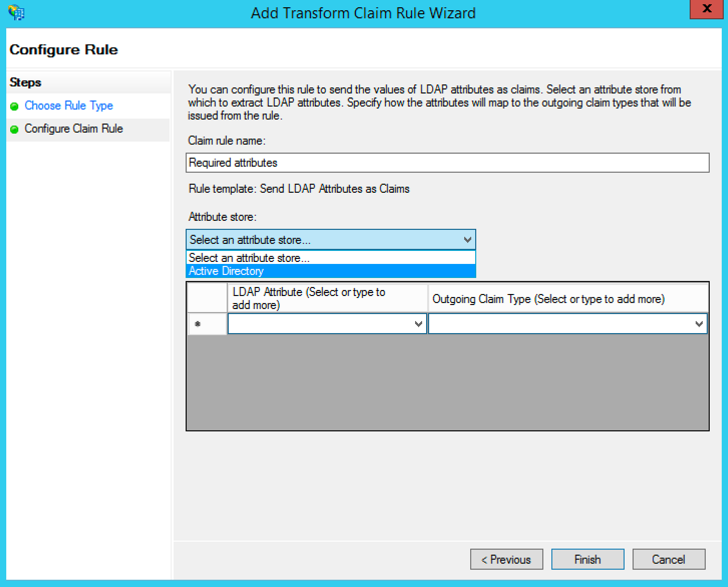This screenshot has width=728, height=587.
Task: Go to the Choose Rule Type step
Action: tap(68, 106)
